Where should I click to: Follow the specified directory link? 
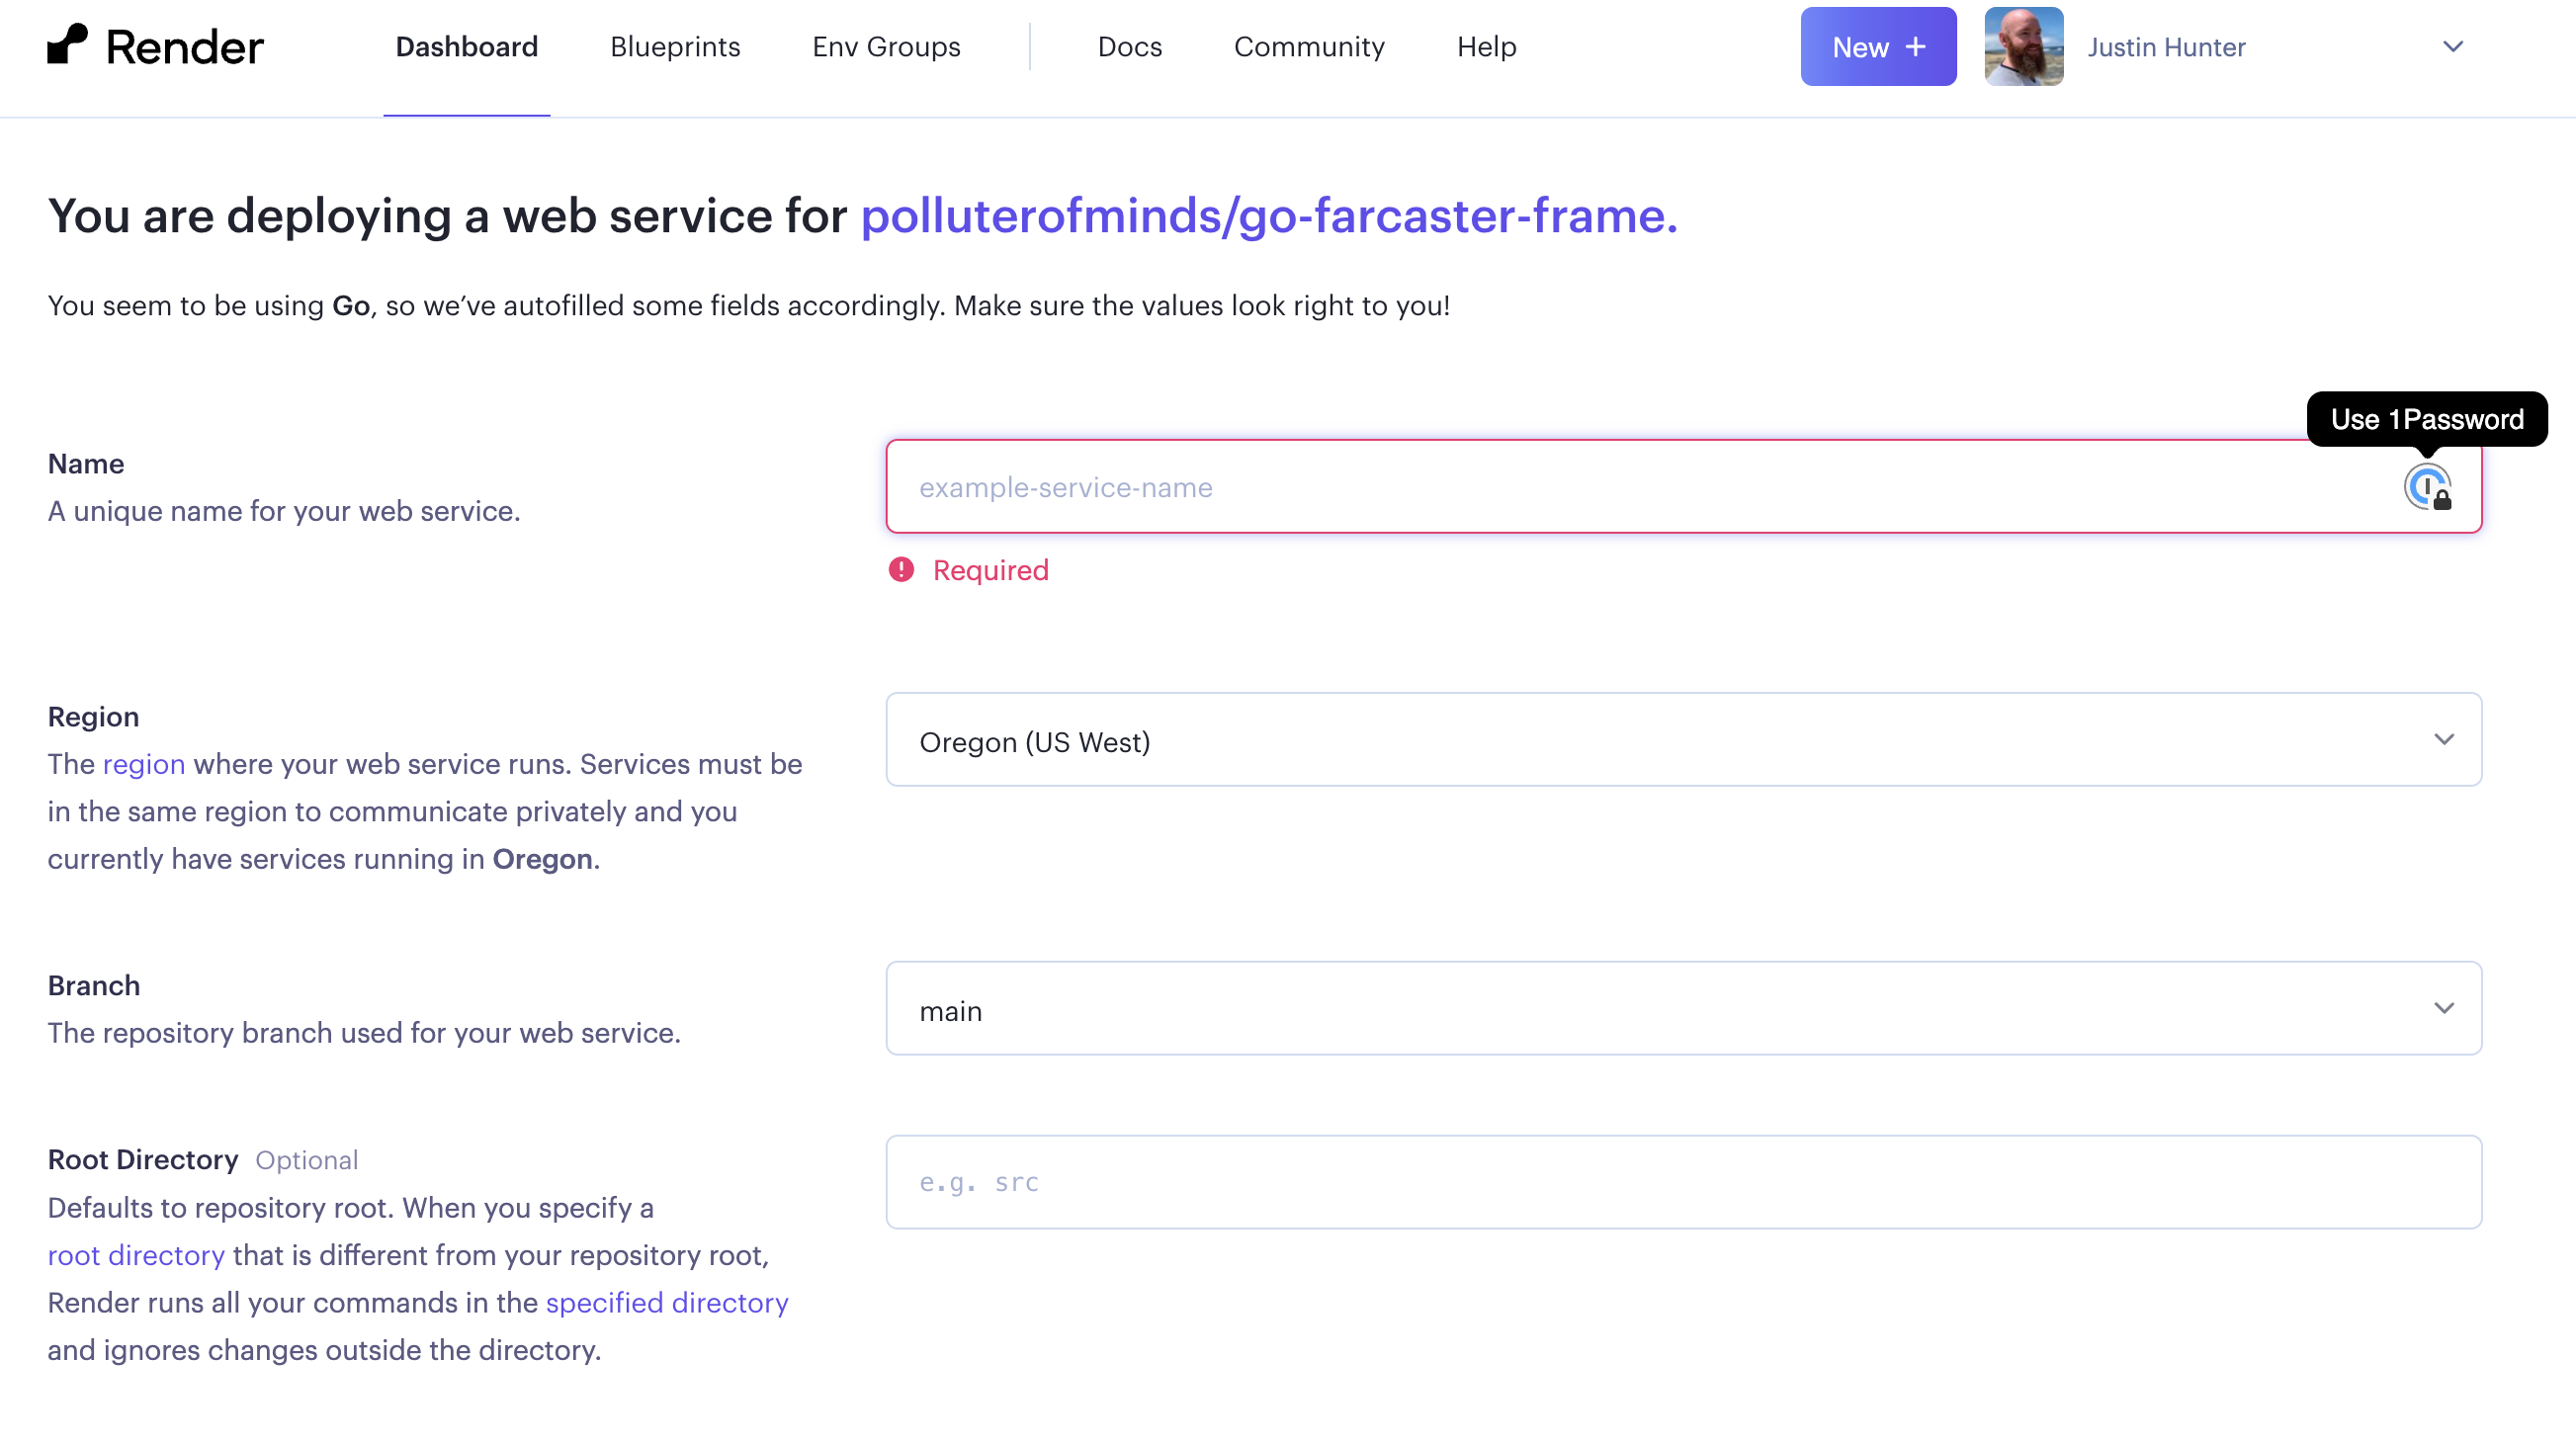667,1303
